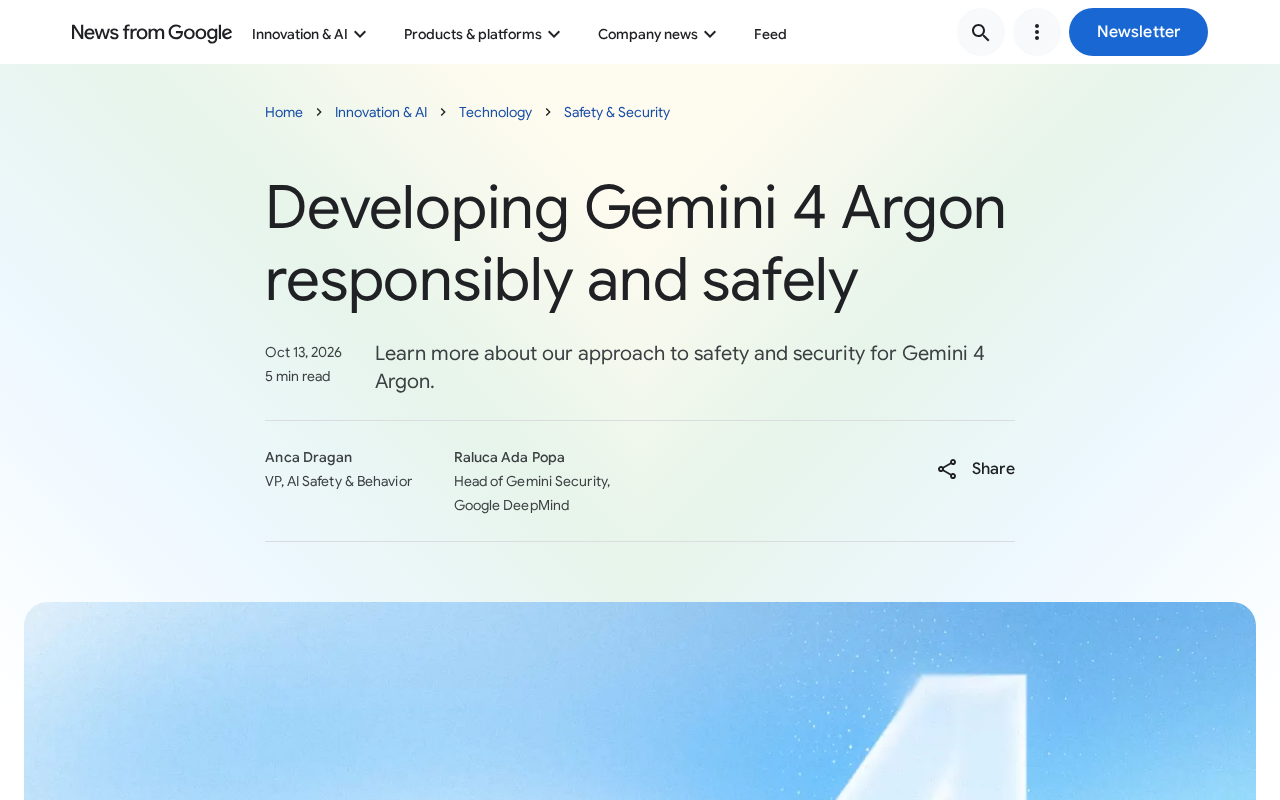Image resolution: width=1280 pixels, height=800 pixels.
Task: Expand the Innovation & AI menu
Action: tap(309, 34)
